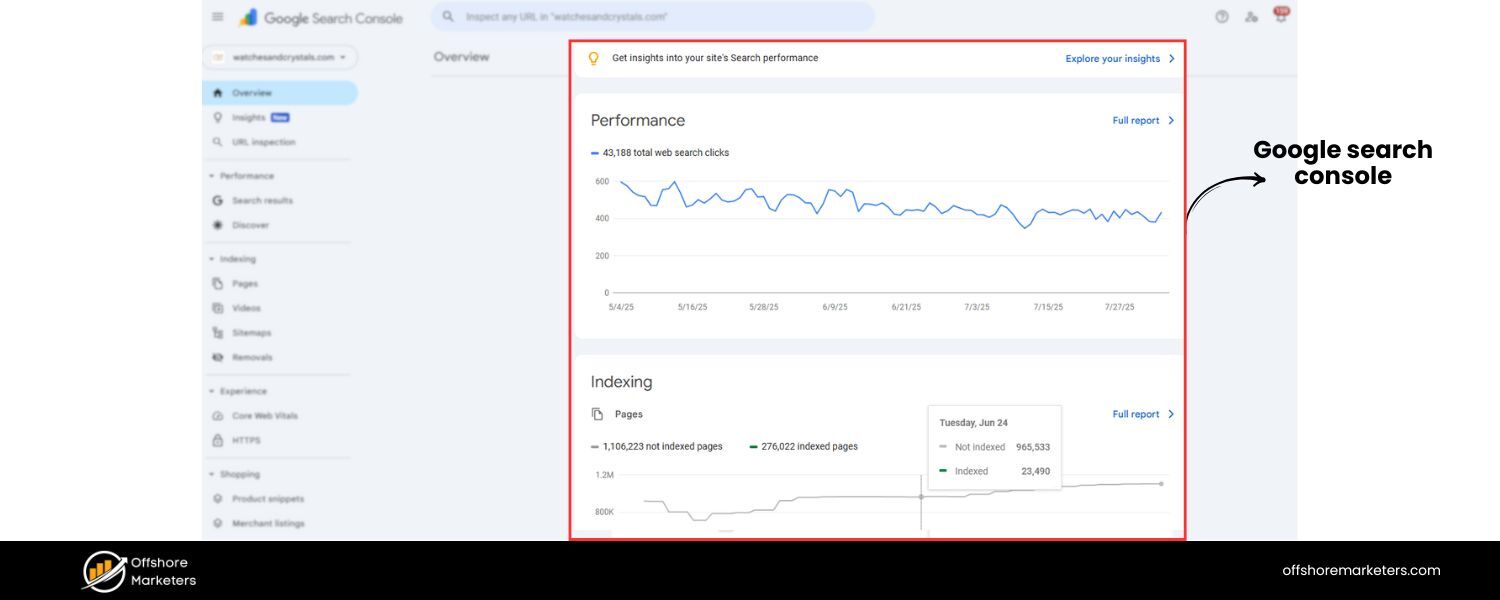
Task: Click the HTTPS lock icon
Action: point(217,440)
